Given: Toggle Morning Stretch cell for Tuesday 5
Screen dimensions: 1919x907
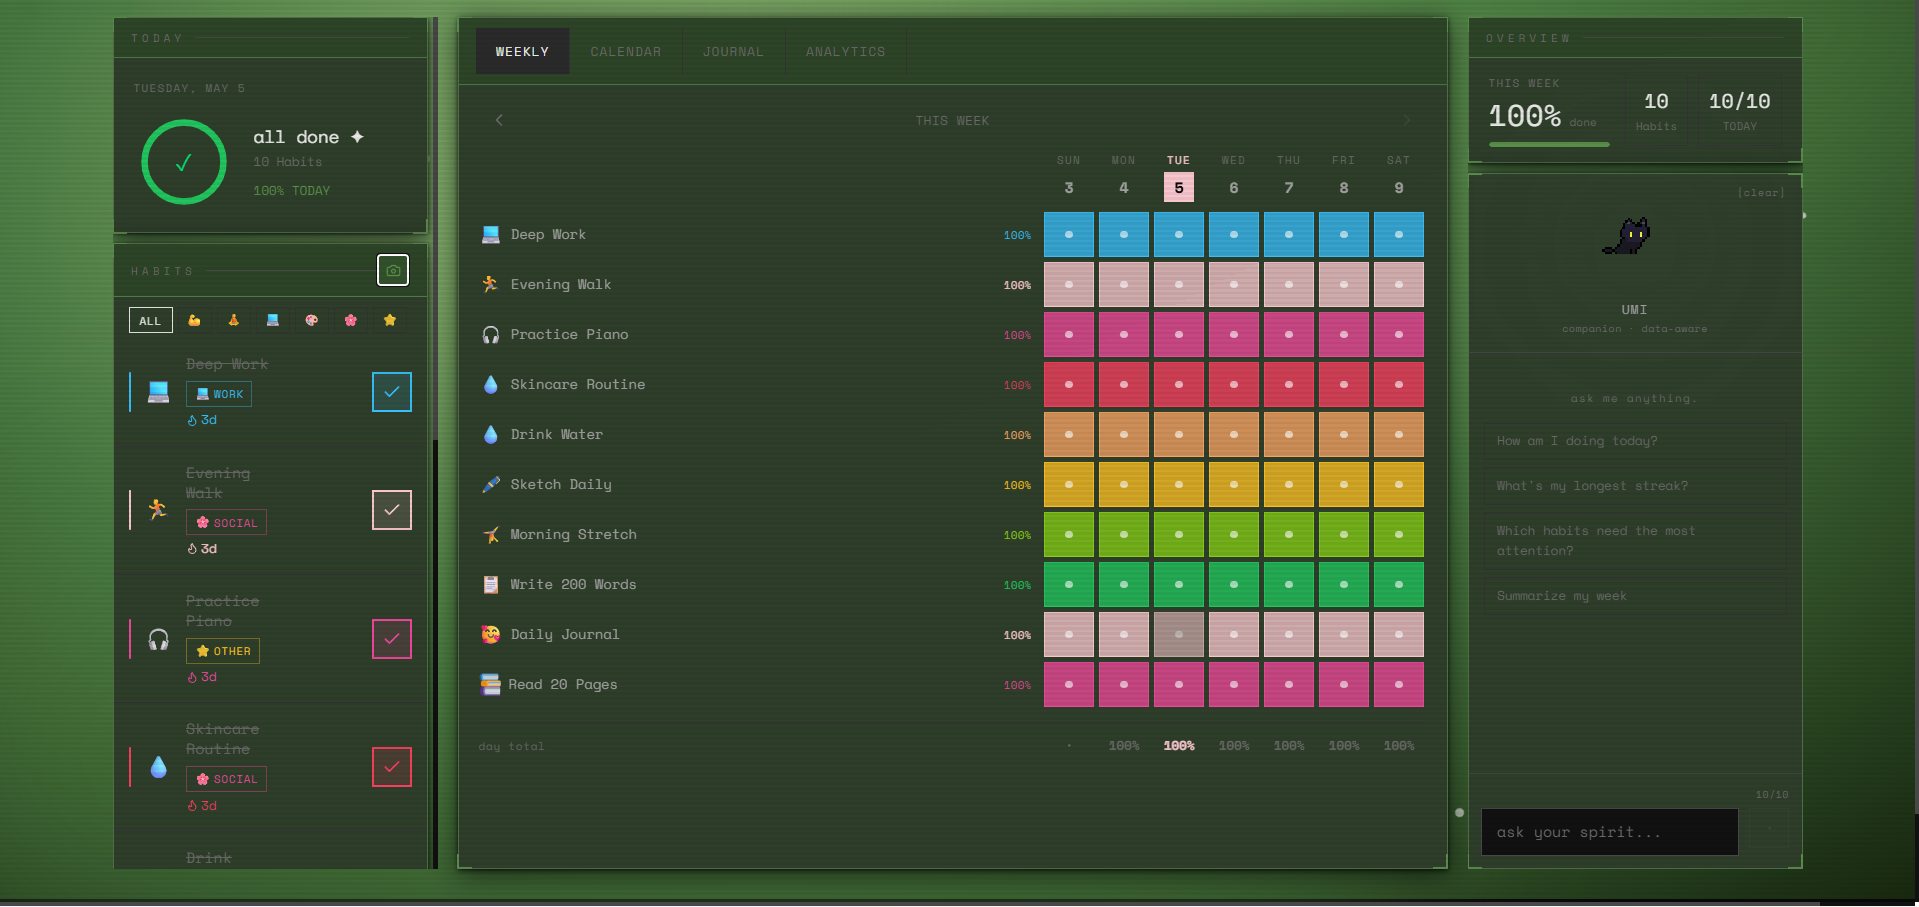Looking at the screenshot, I should (x=1179, y=534).
